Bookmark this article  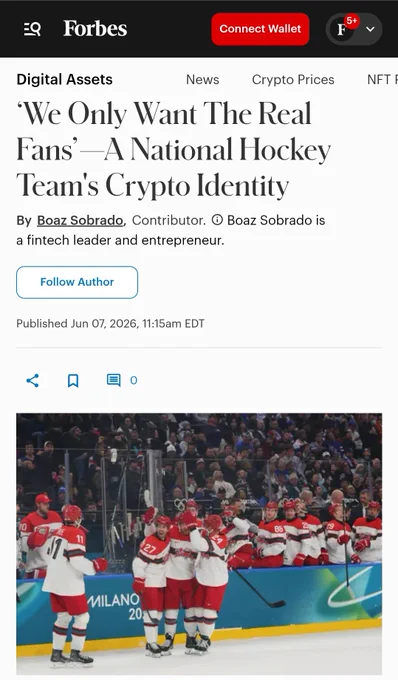click(73, 381)
